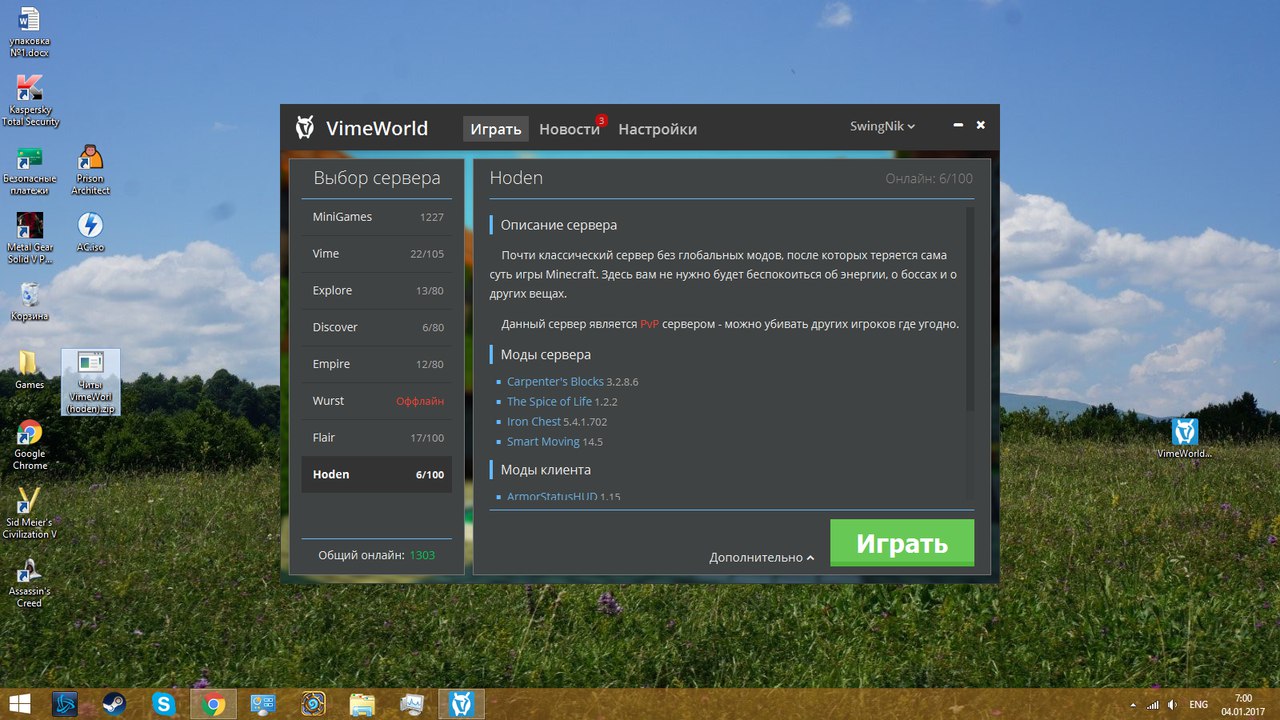1280x720 pixels.
Task: Click the Hoden server title heading
Action: pos(516,177)
